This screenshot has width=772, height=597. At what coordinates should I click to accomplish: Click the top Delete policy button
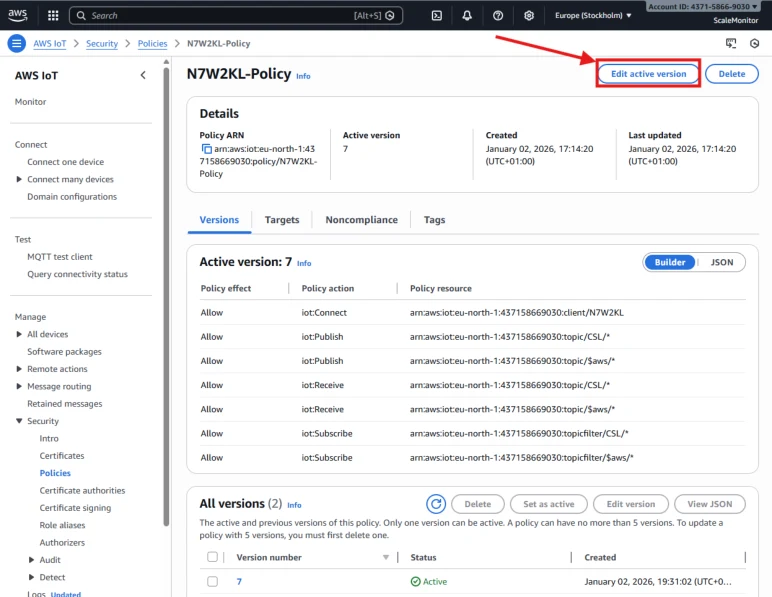(x=732, y=74)
